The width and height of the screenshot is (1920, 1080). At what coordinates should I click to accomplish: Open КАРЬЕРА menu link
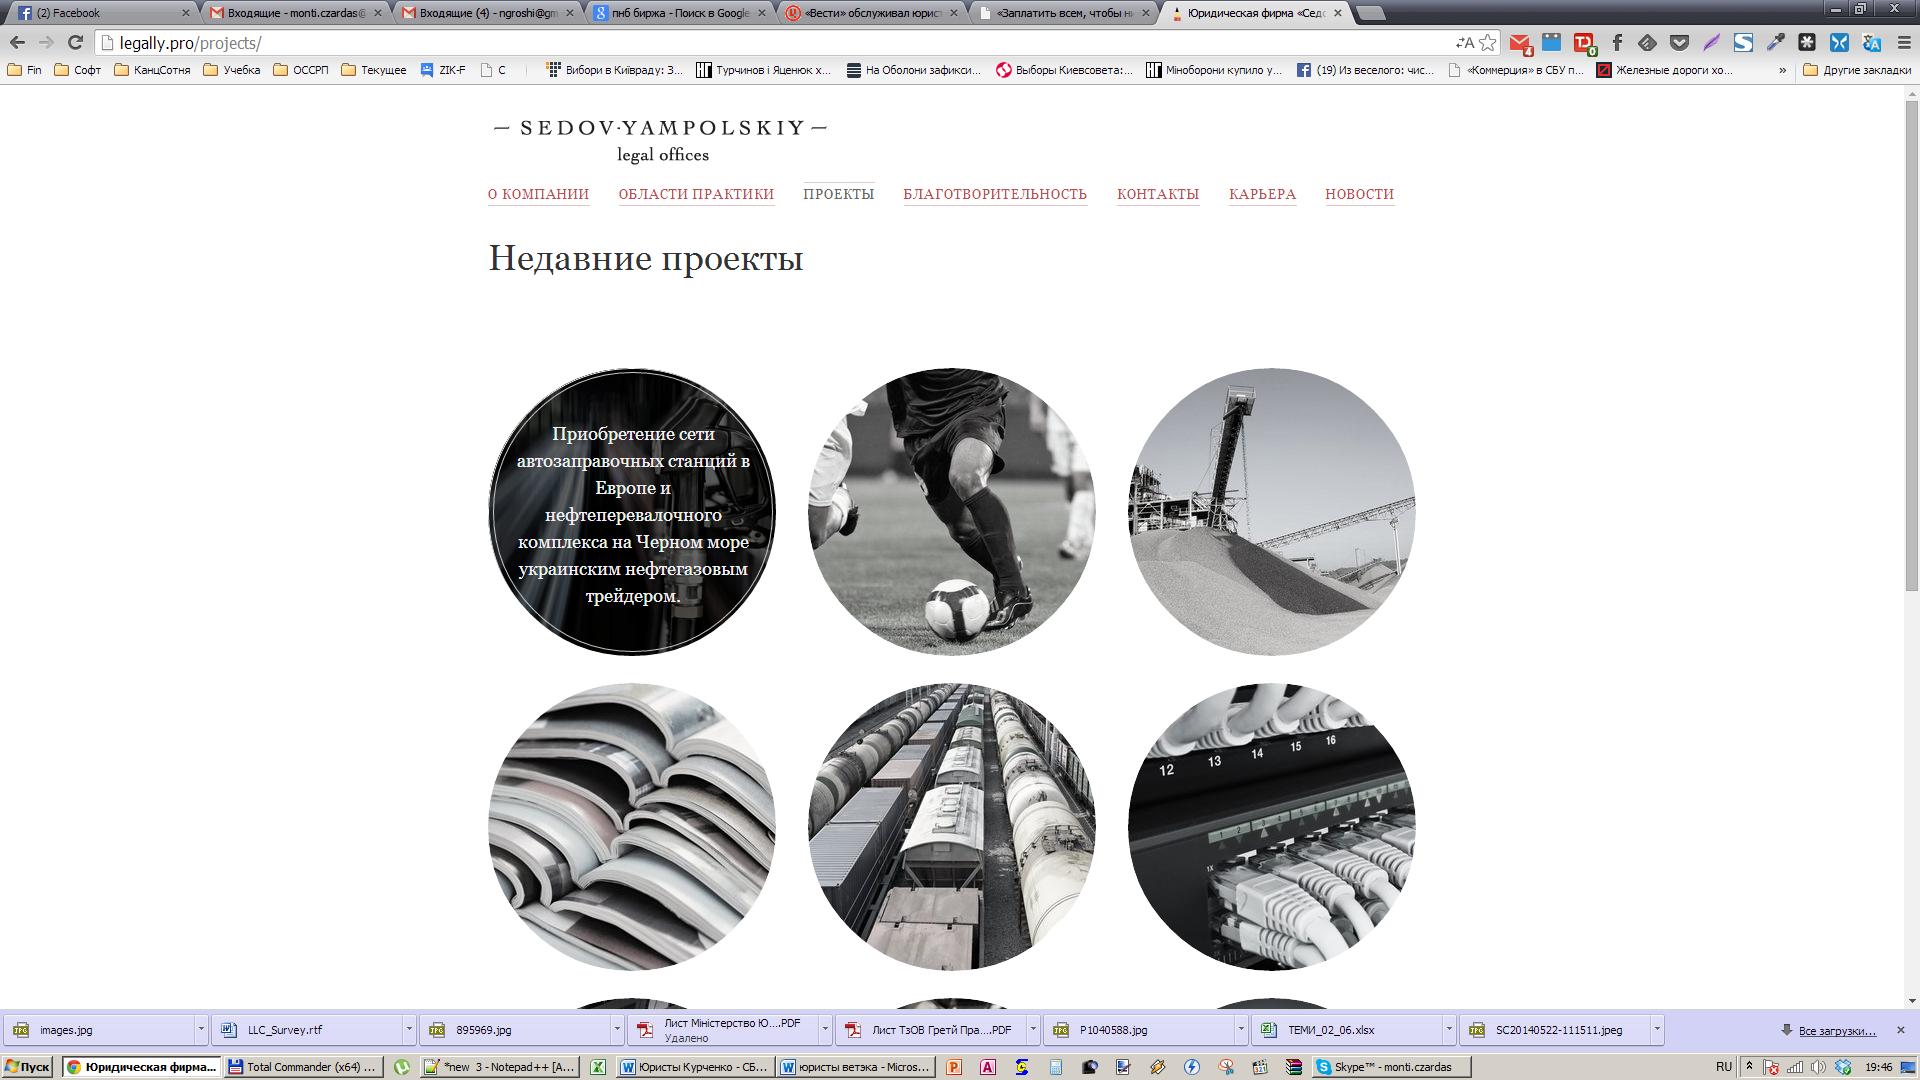coord(1262,194)
